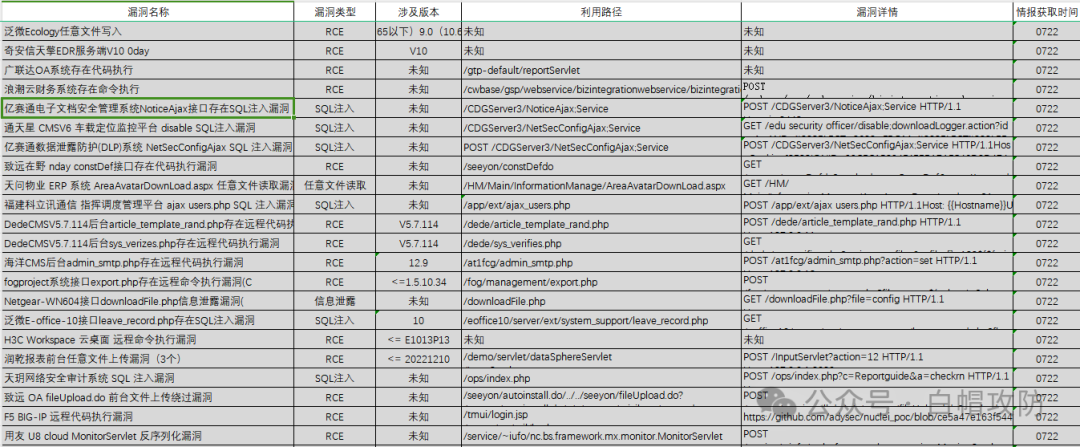Select the SQL注入 cell in 天玥网络安全审计系统 row
The height and width of the screenshot is (447, 1080).
tap(335, 378)
